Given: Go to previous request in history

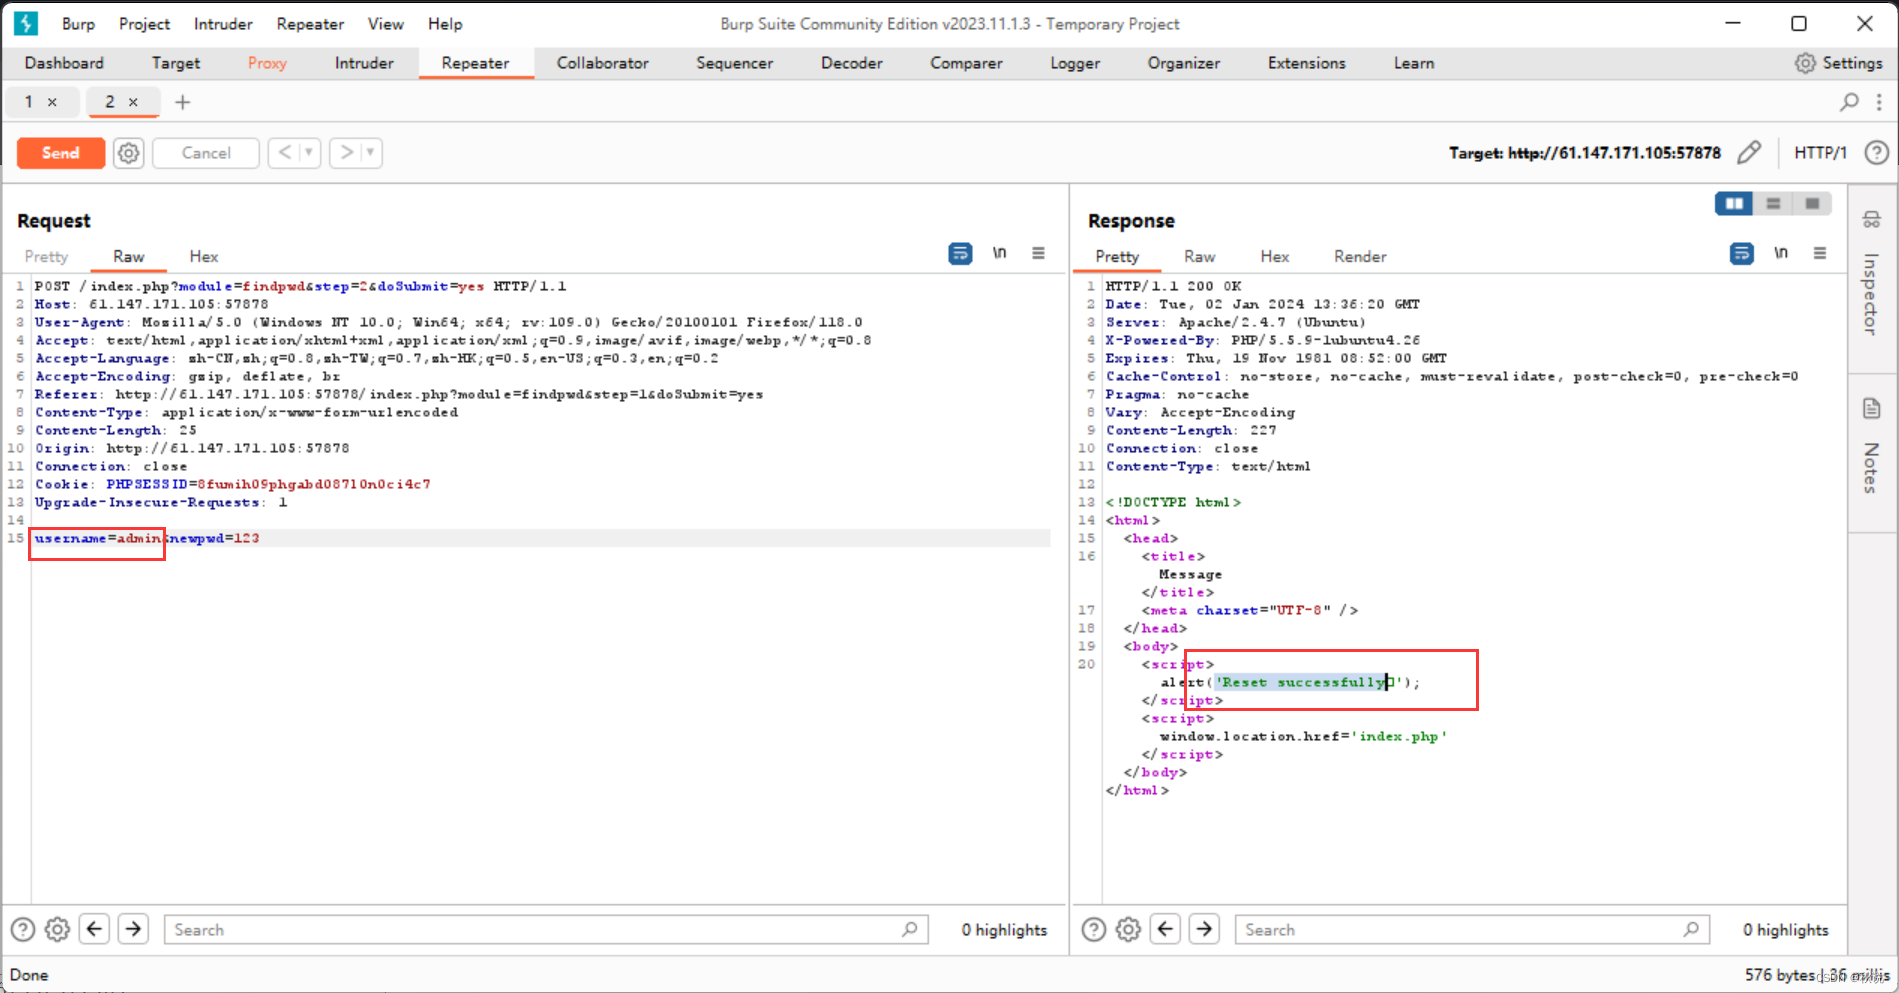Looking at the screenshot, I should 285,153.
